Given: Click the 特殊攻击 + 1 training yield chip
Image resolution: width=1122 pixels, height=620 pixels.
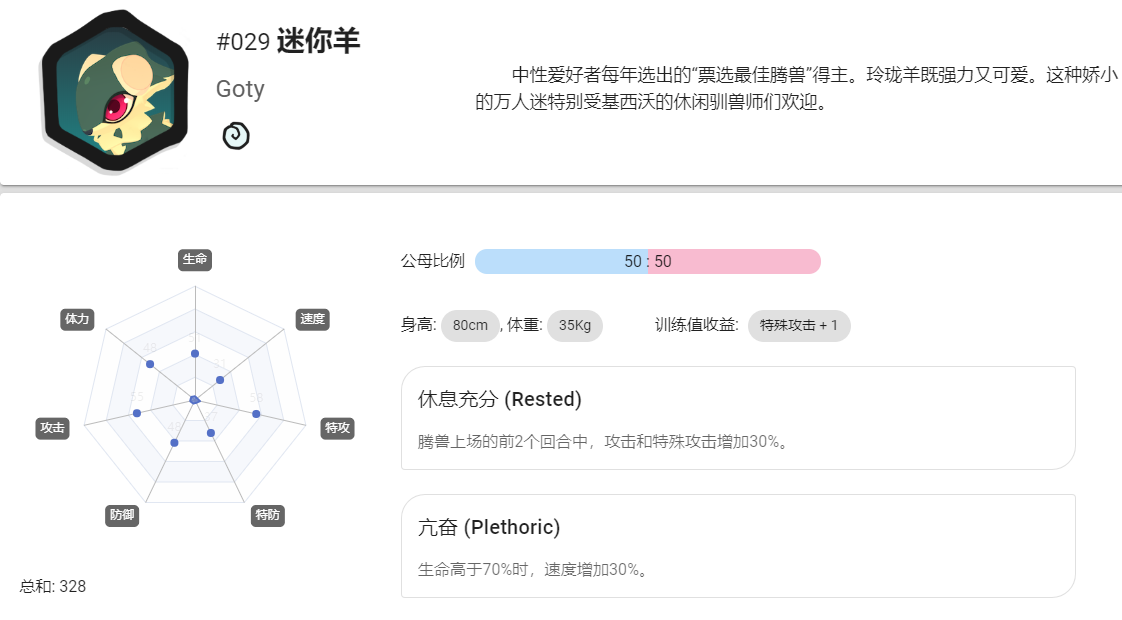Looking at the screenshot, I should pyautogui.click(x=799, y=326).
